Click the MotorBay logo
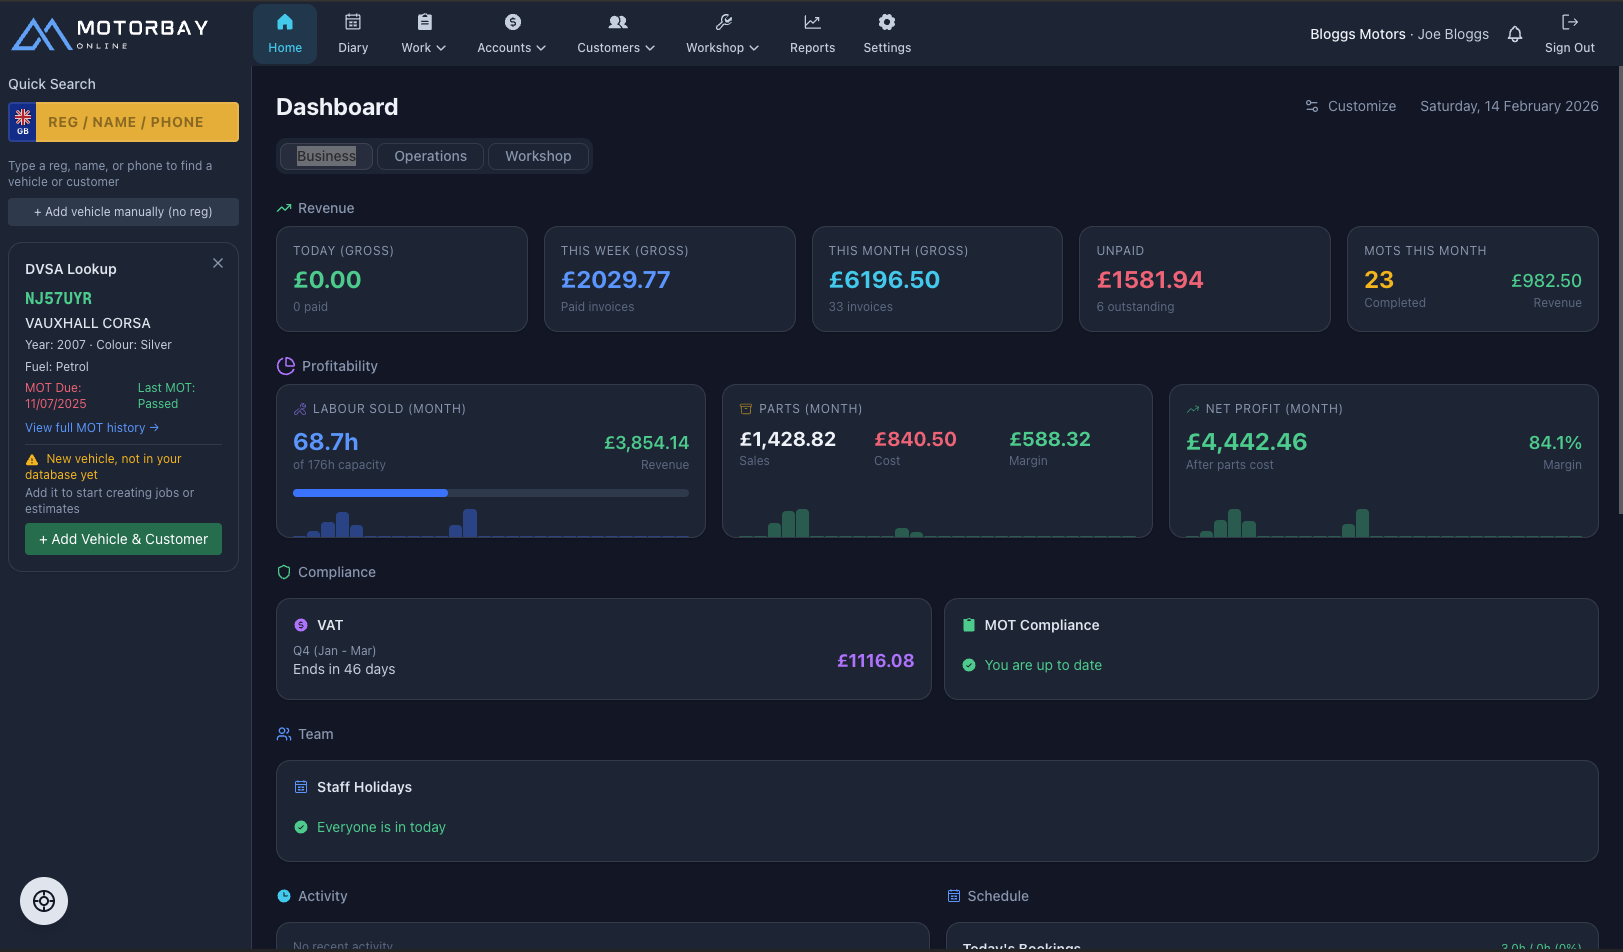1623x952 pixels. (x=108, y=31)
